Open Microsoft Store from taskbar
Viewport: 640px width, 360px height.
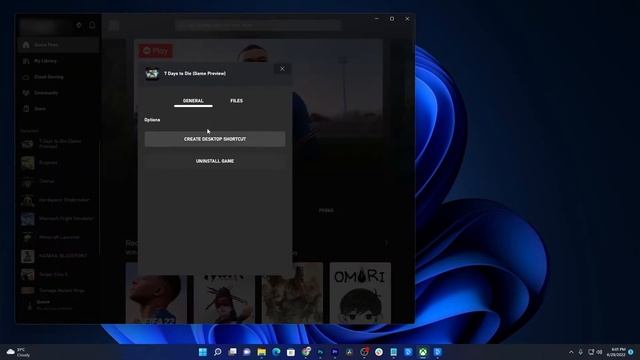291,352
